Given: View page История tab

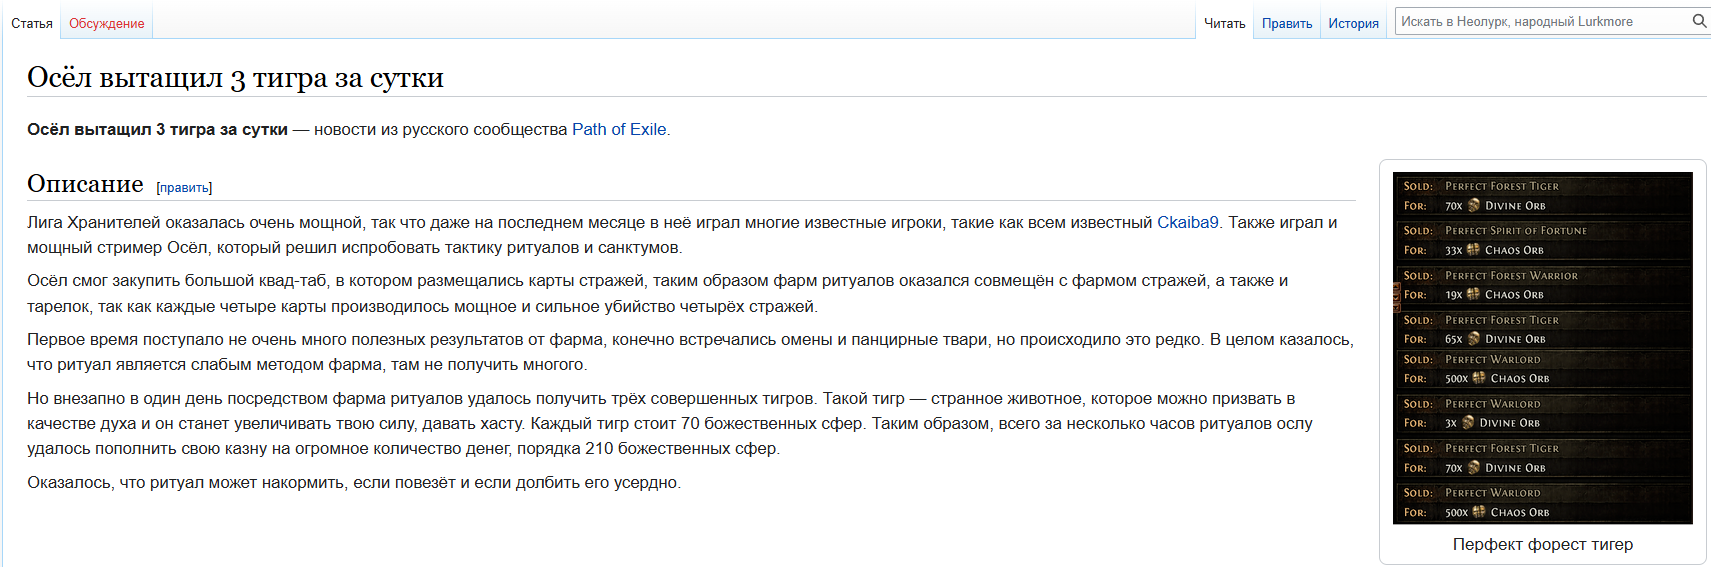Looking at the screenshot, I should (1353, 23).
